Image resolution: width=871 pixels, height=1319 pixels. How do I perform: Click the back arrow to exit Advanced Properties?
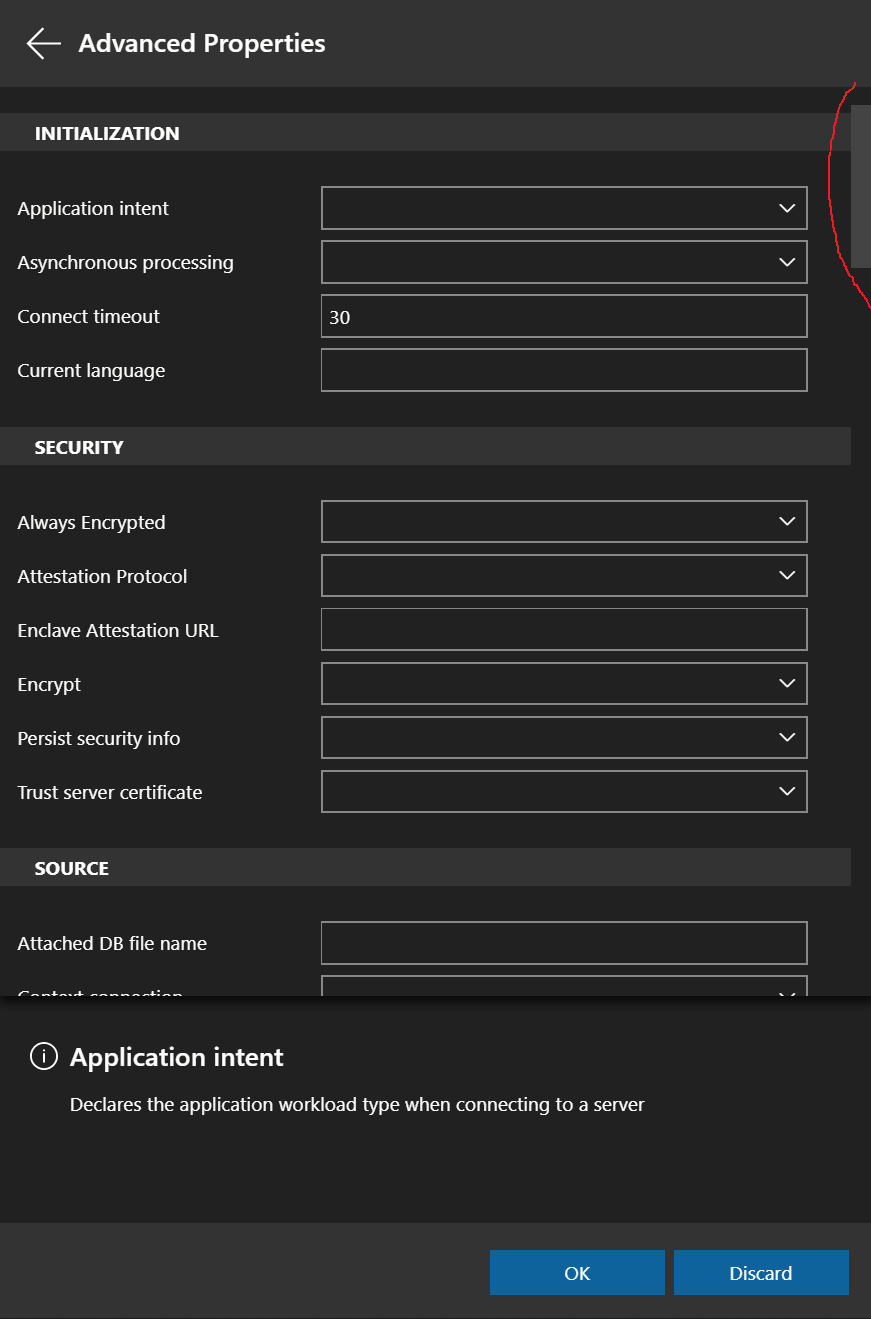click(42, 43)
